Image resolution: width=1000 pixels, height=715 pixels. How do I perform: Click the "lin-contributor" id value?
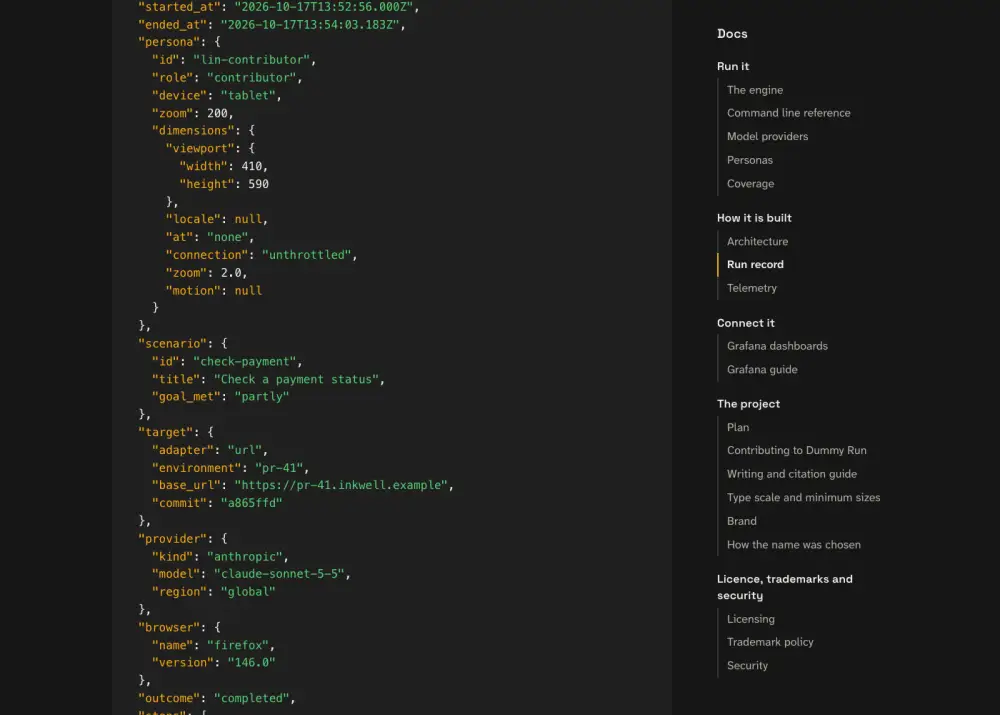pos(251,60)
